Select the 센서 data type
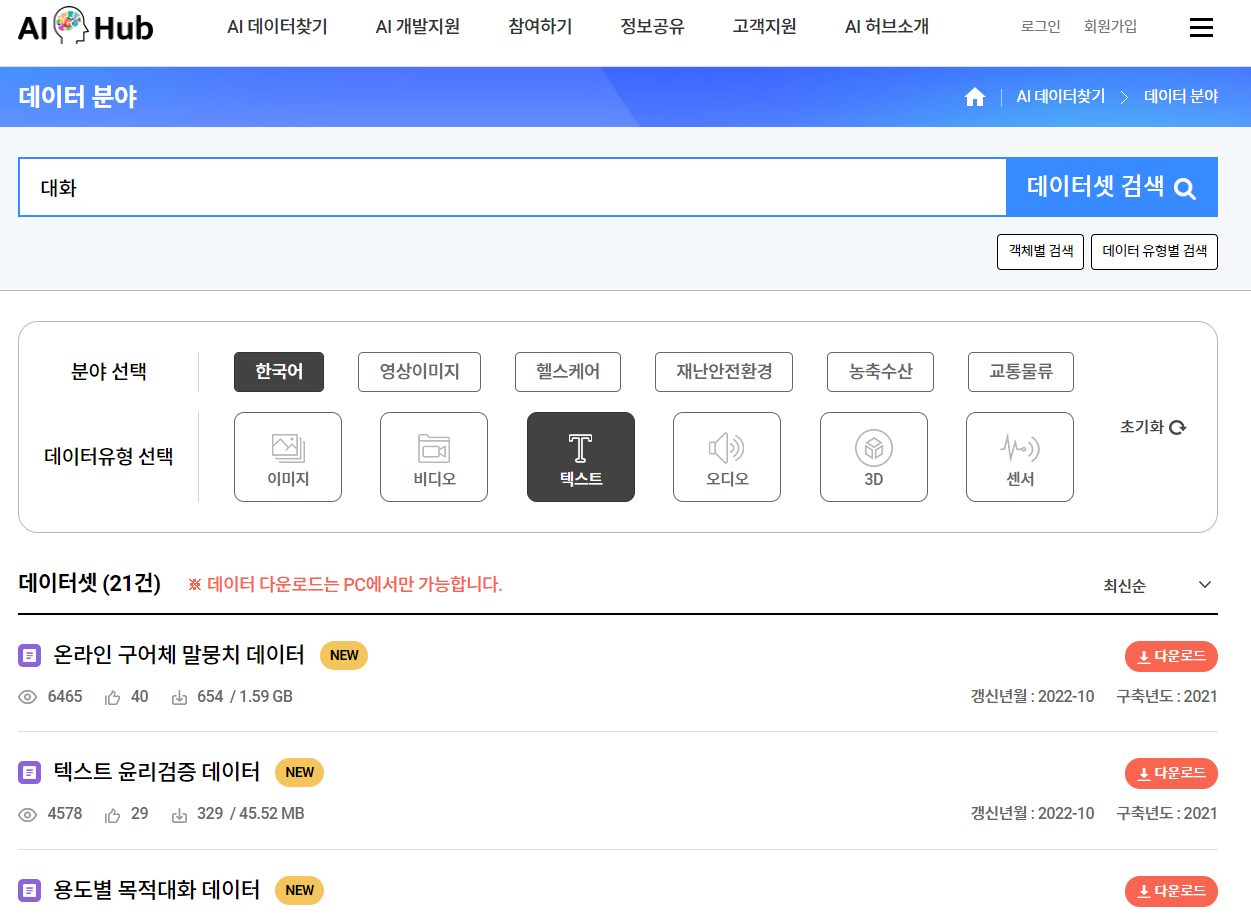1251x916 pixels. pos(1020,457)
